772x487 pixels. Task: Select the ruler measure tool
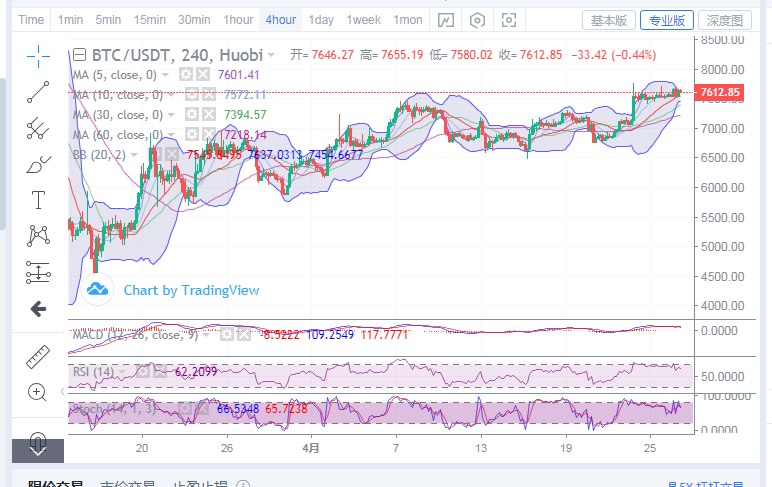click(x=38, y=357)
